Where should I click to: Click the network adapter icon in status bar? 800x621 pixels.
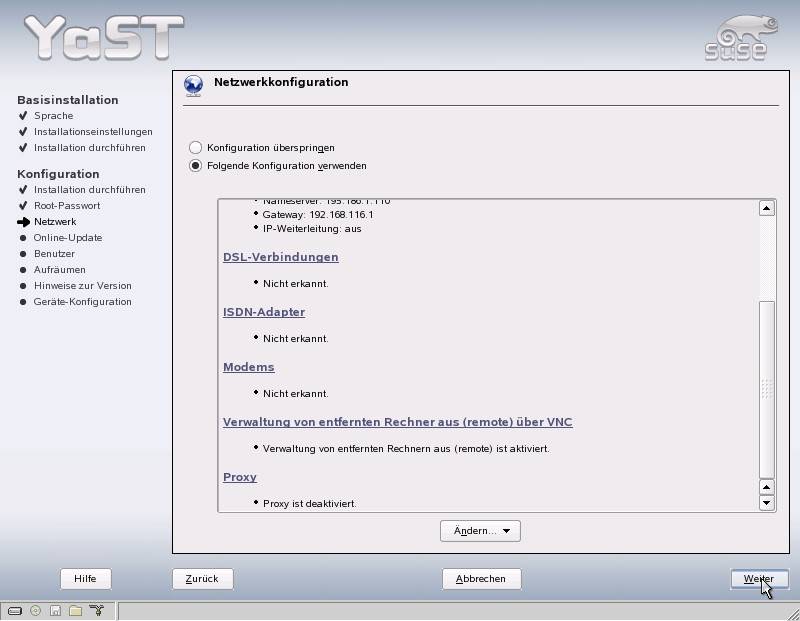[x=96, y=610]
